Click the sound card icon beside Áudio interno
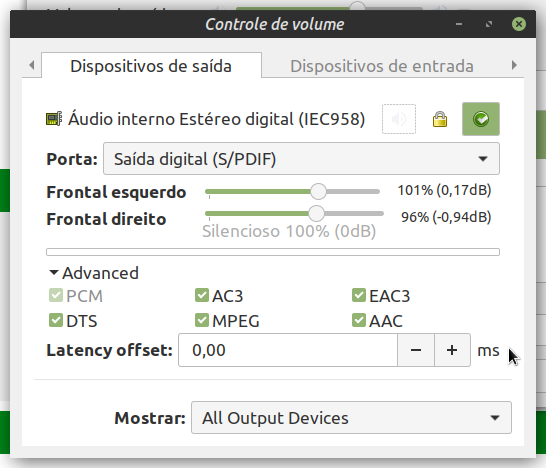 pyautogui.click(x=54, y=119)
